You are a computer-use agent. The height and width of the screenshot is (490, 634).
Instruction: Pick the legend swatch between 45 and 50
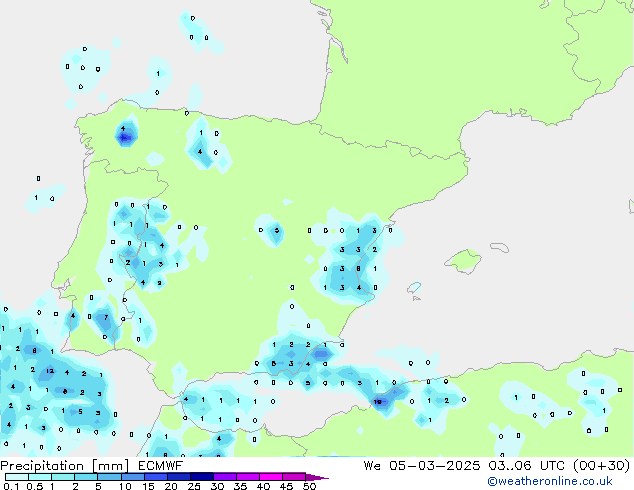point(294,477)
